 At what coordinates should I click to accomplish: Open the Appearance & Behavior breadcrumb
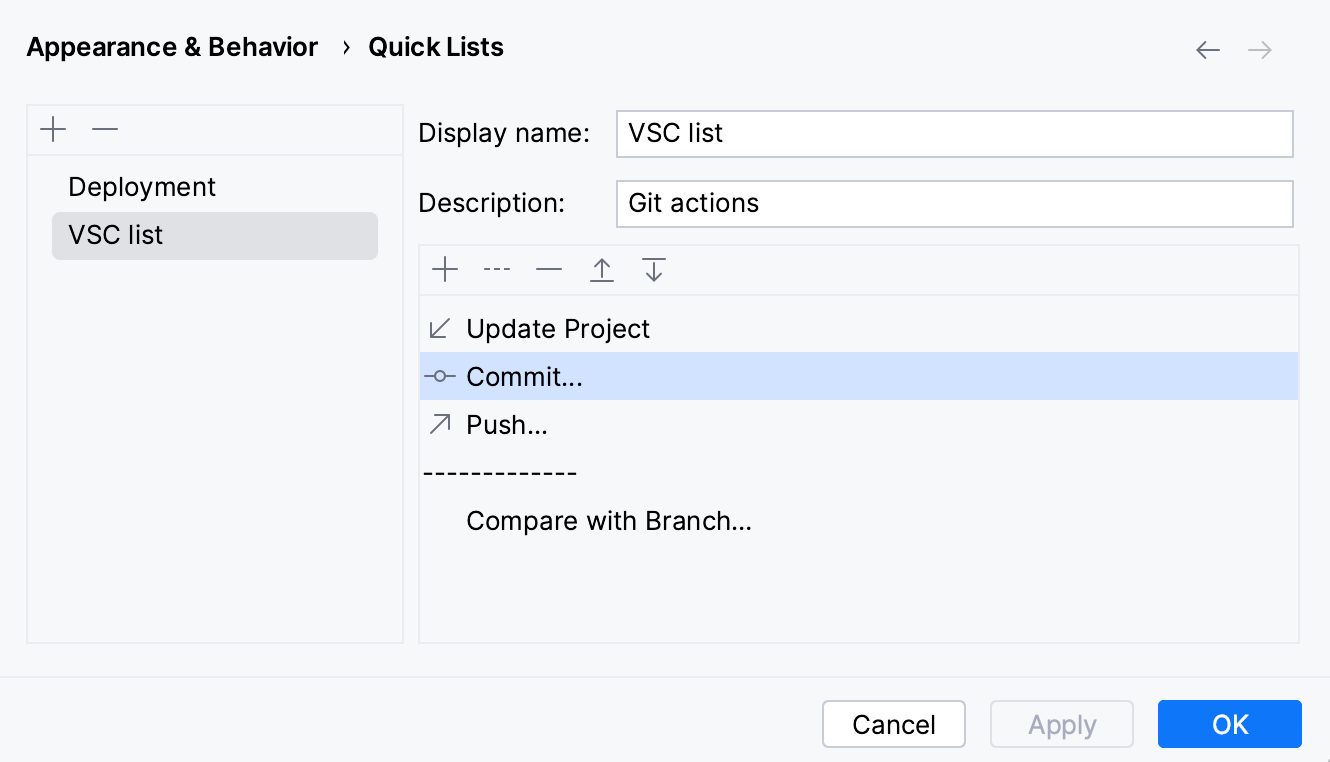click(172, 46)
